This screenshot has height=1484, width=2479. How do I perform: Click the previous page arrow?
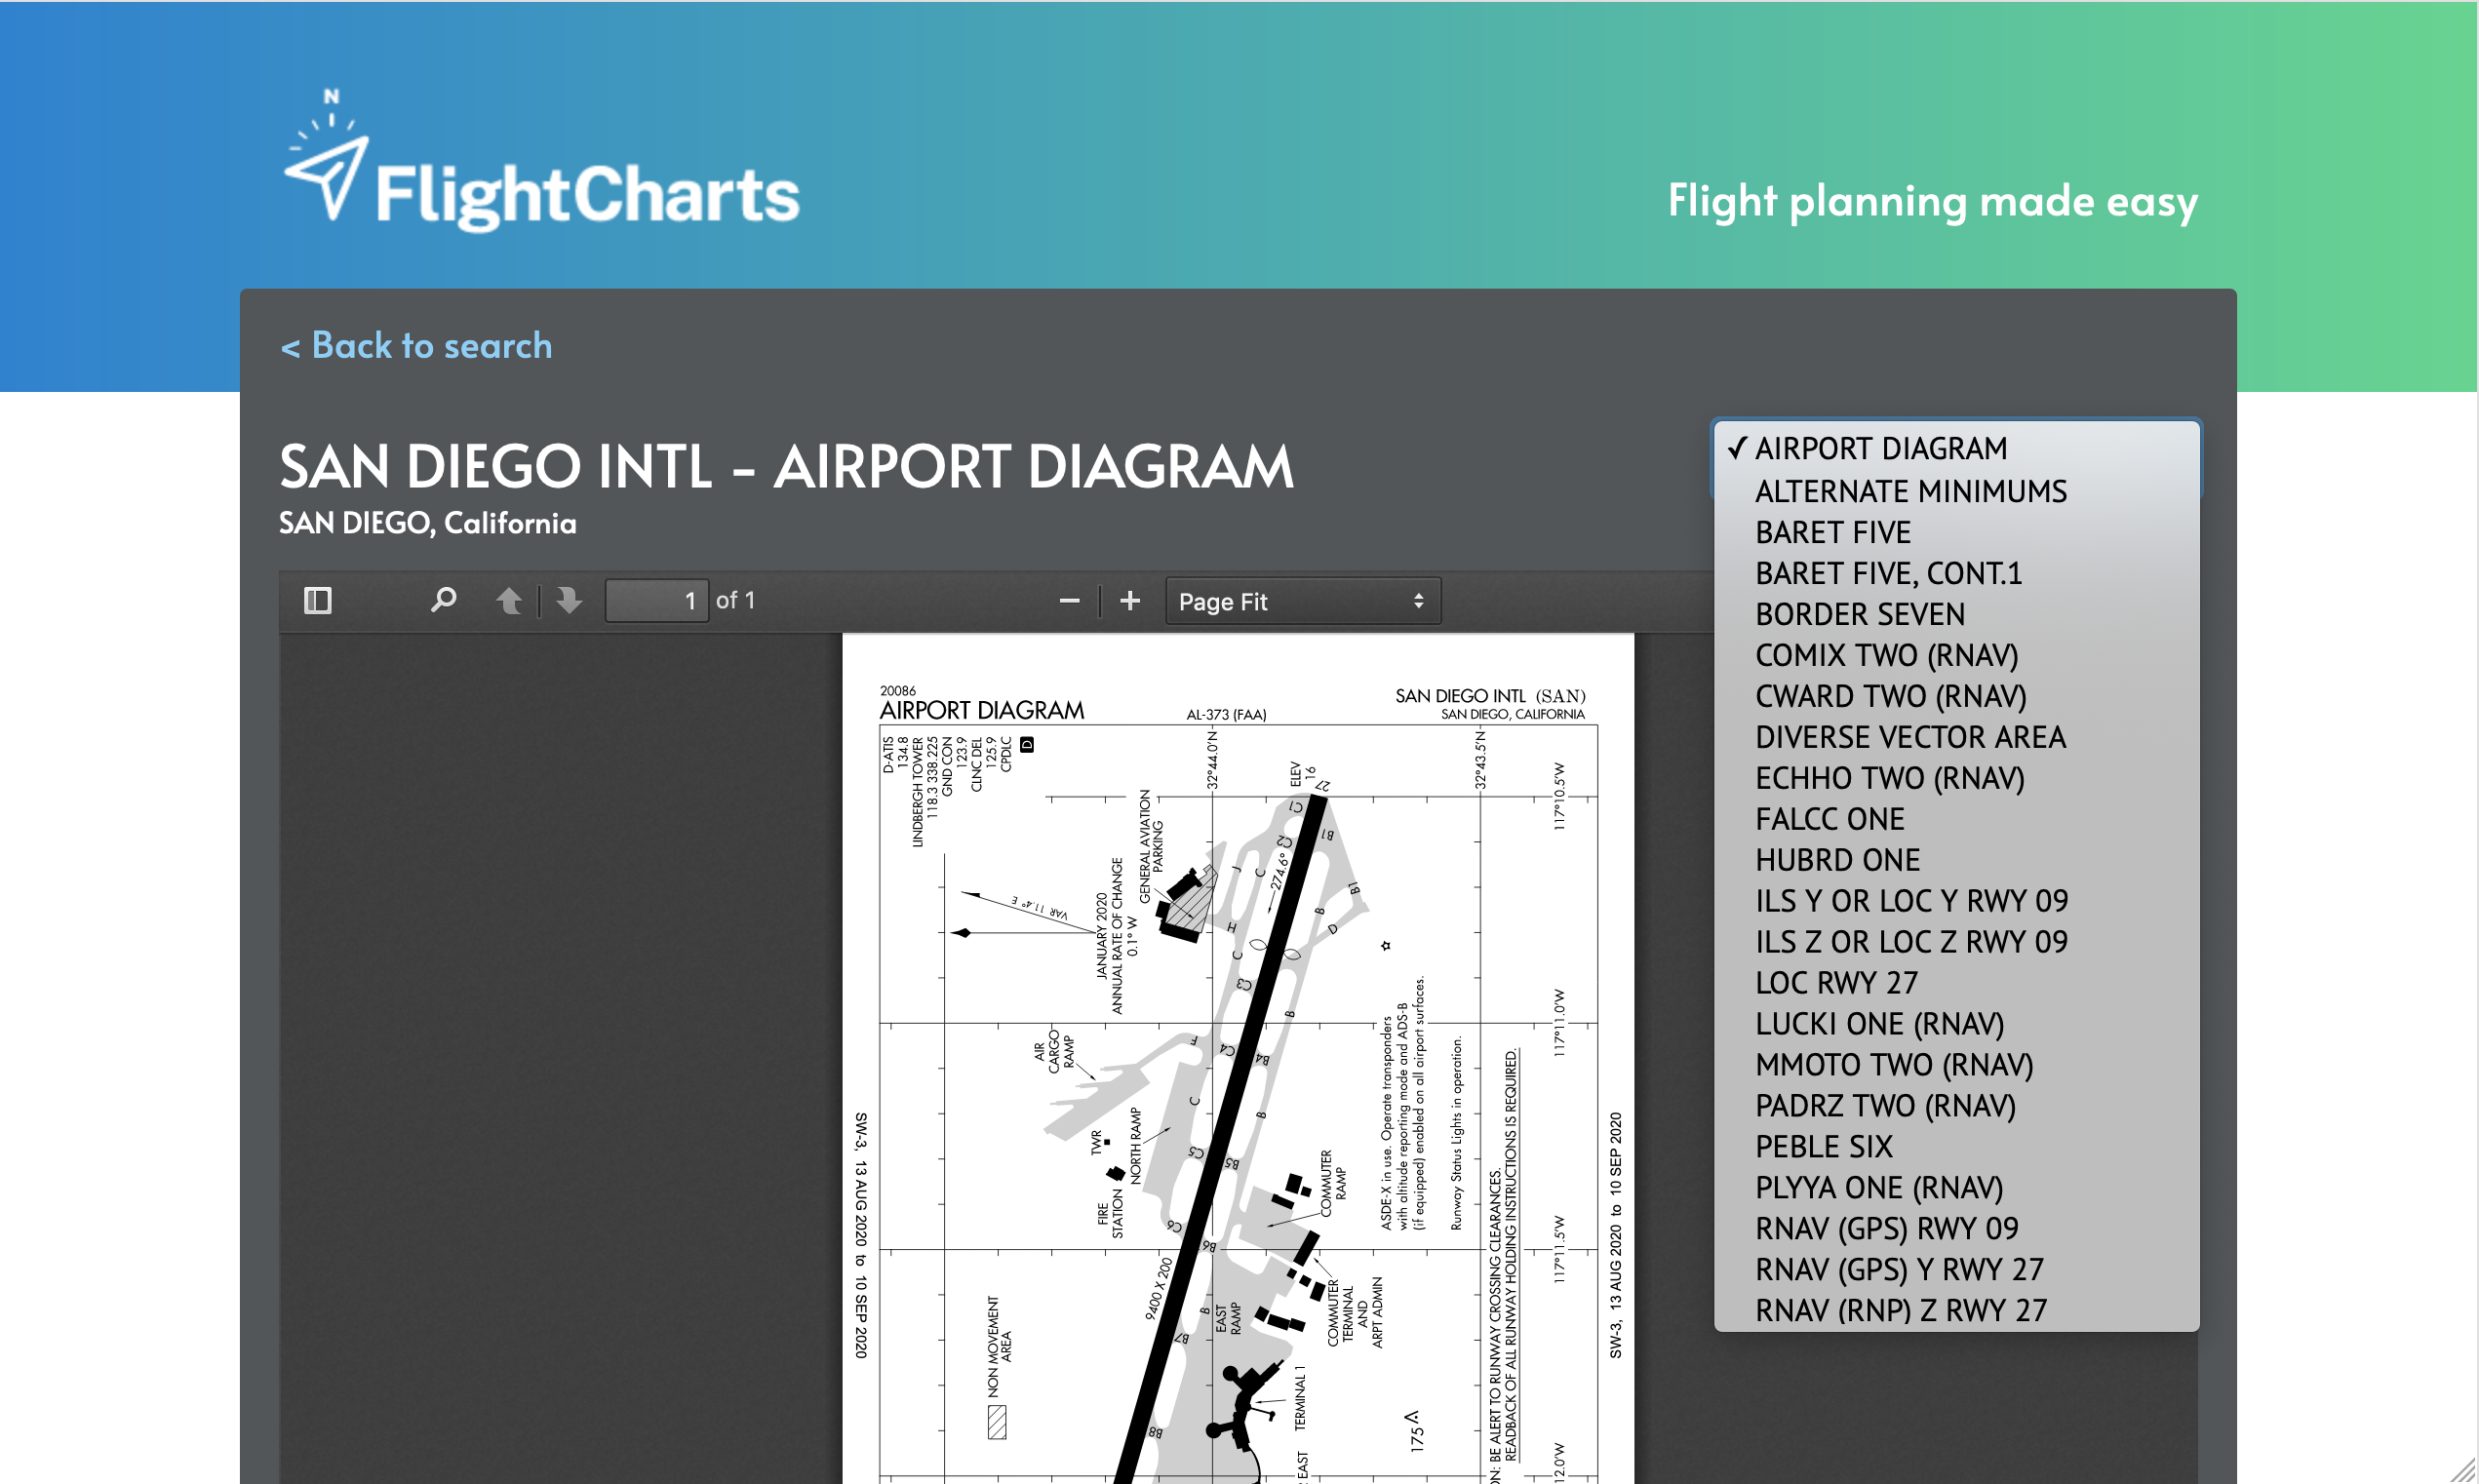click(x=510, y=600)
